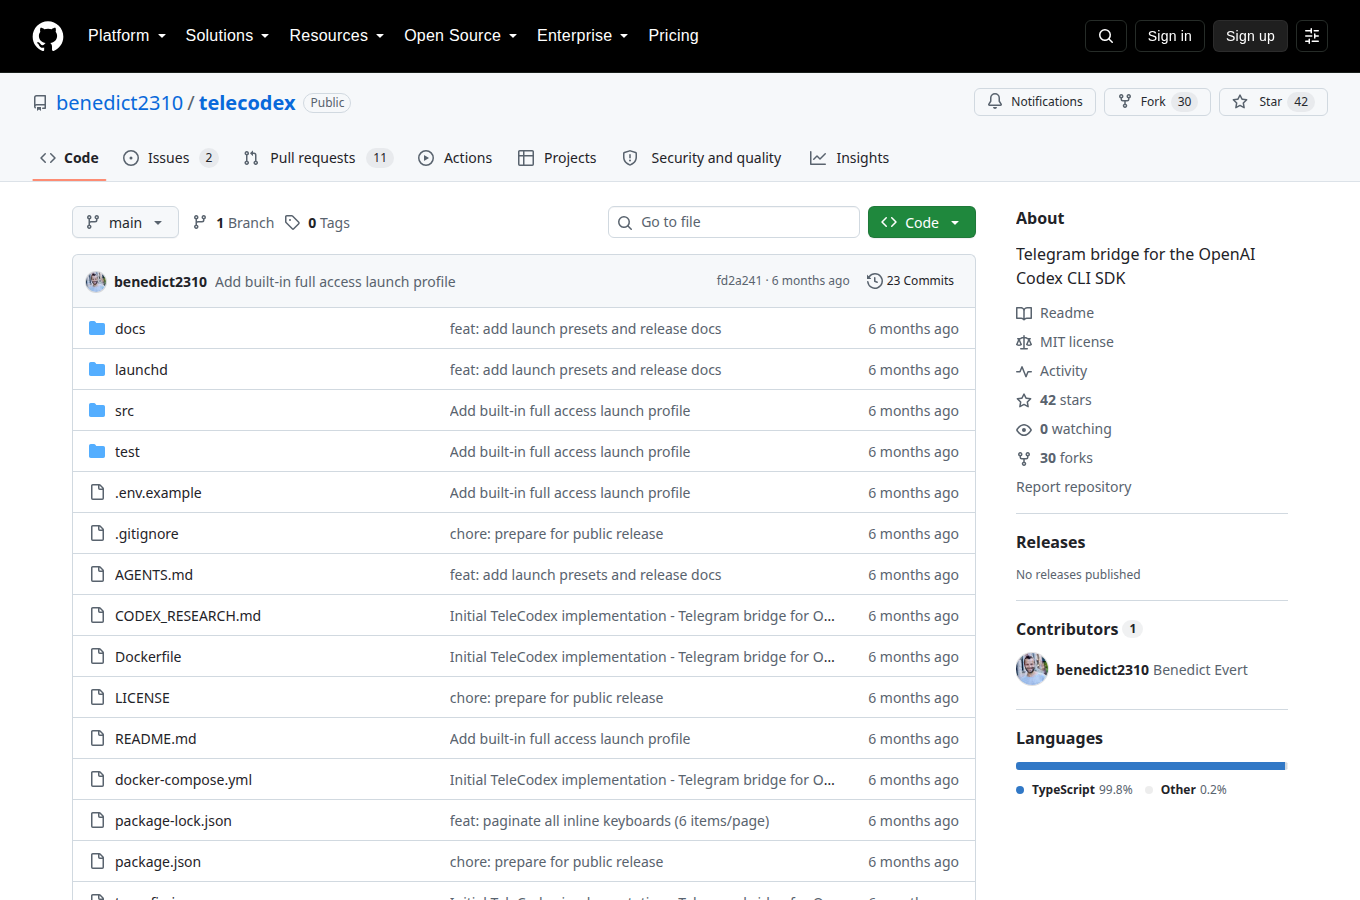The height and width of the screenshot is (900, 1360).
Task: Open the Insights tab
Action: (849, 158)
